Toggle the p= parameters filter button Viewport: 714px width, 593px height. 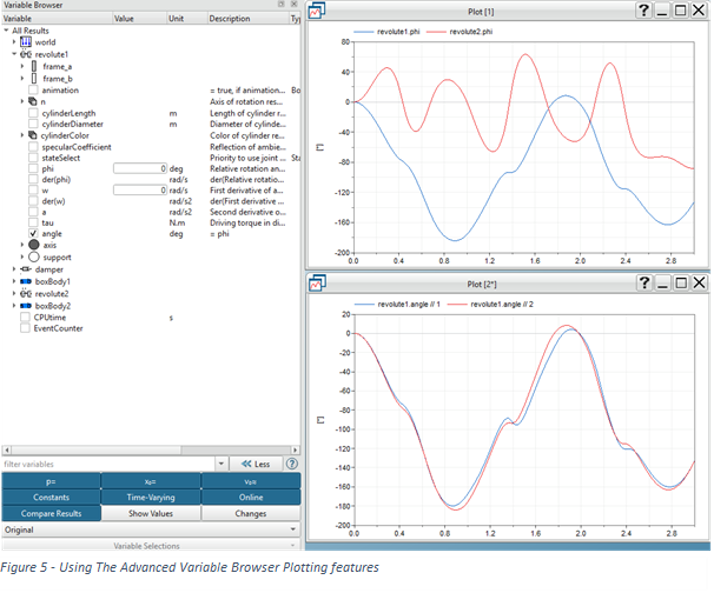click(51, 481)
